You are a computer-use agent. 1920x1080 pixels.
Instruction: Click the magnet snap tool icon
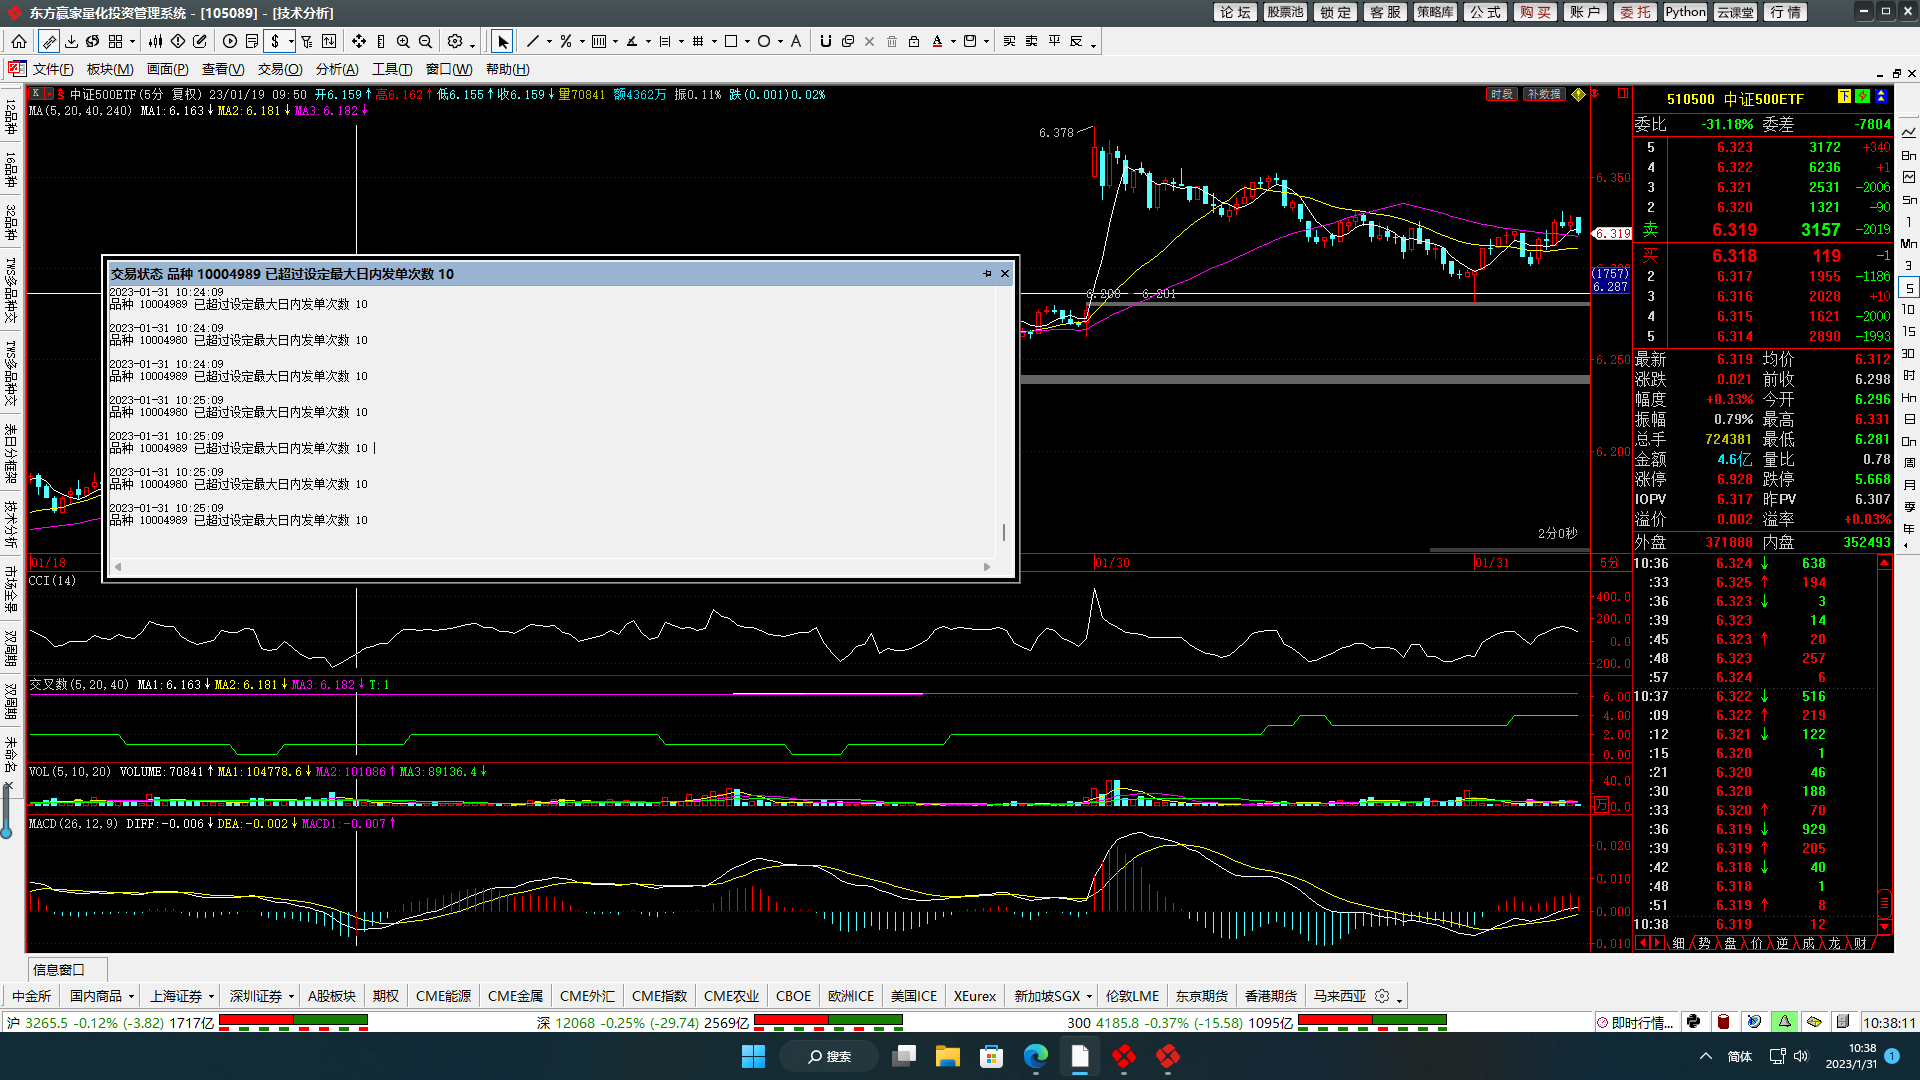click(x=825, y=41)
